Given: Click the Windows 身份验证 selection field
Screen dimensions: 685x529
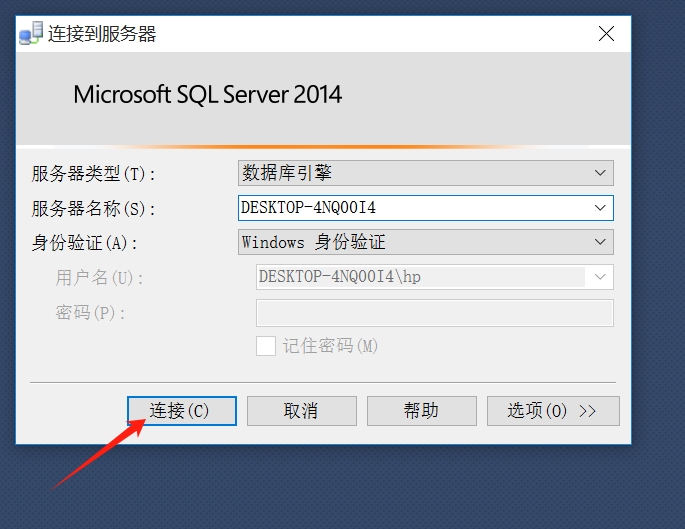Looking at the screenshot, I should pos(412,242).
